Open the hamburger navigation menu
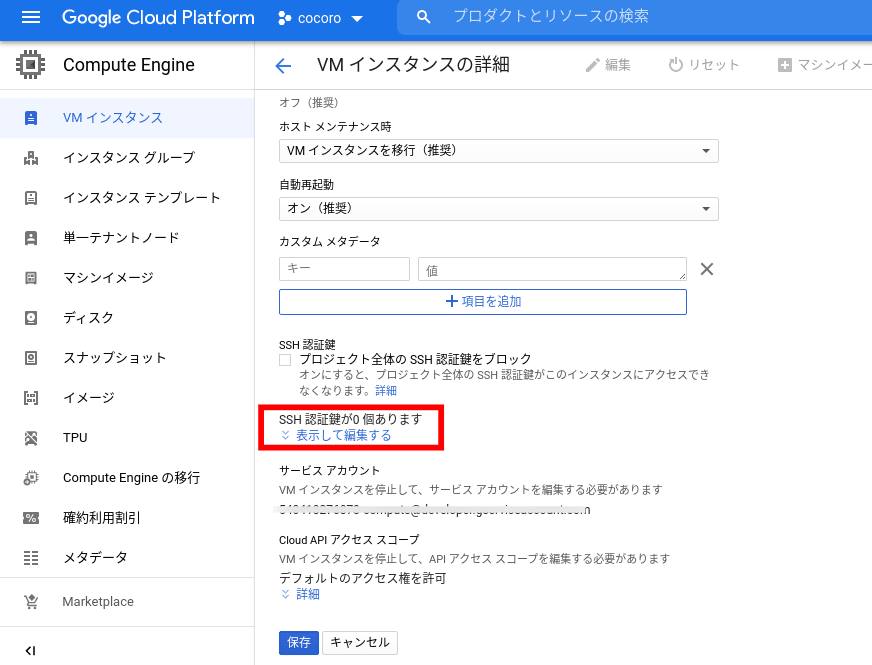This screenshot has height=665, width=872. pos(31,18)
